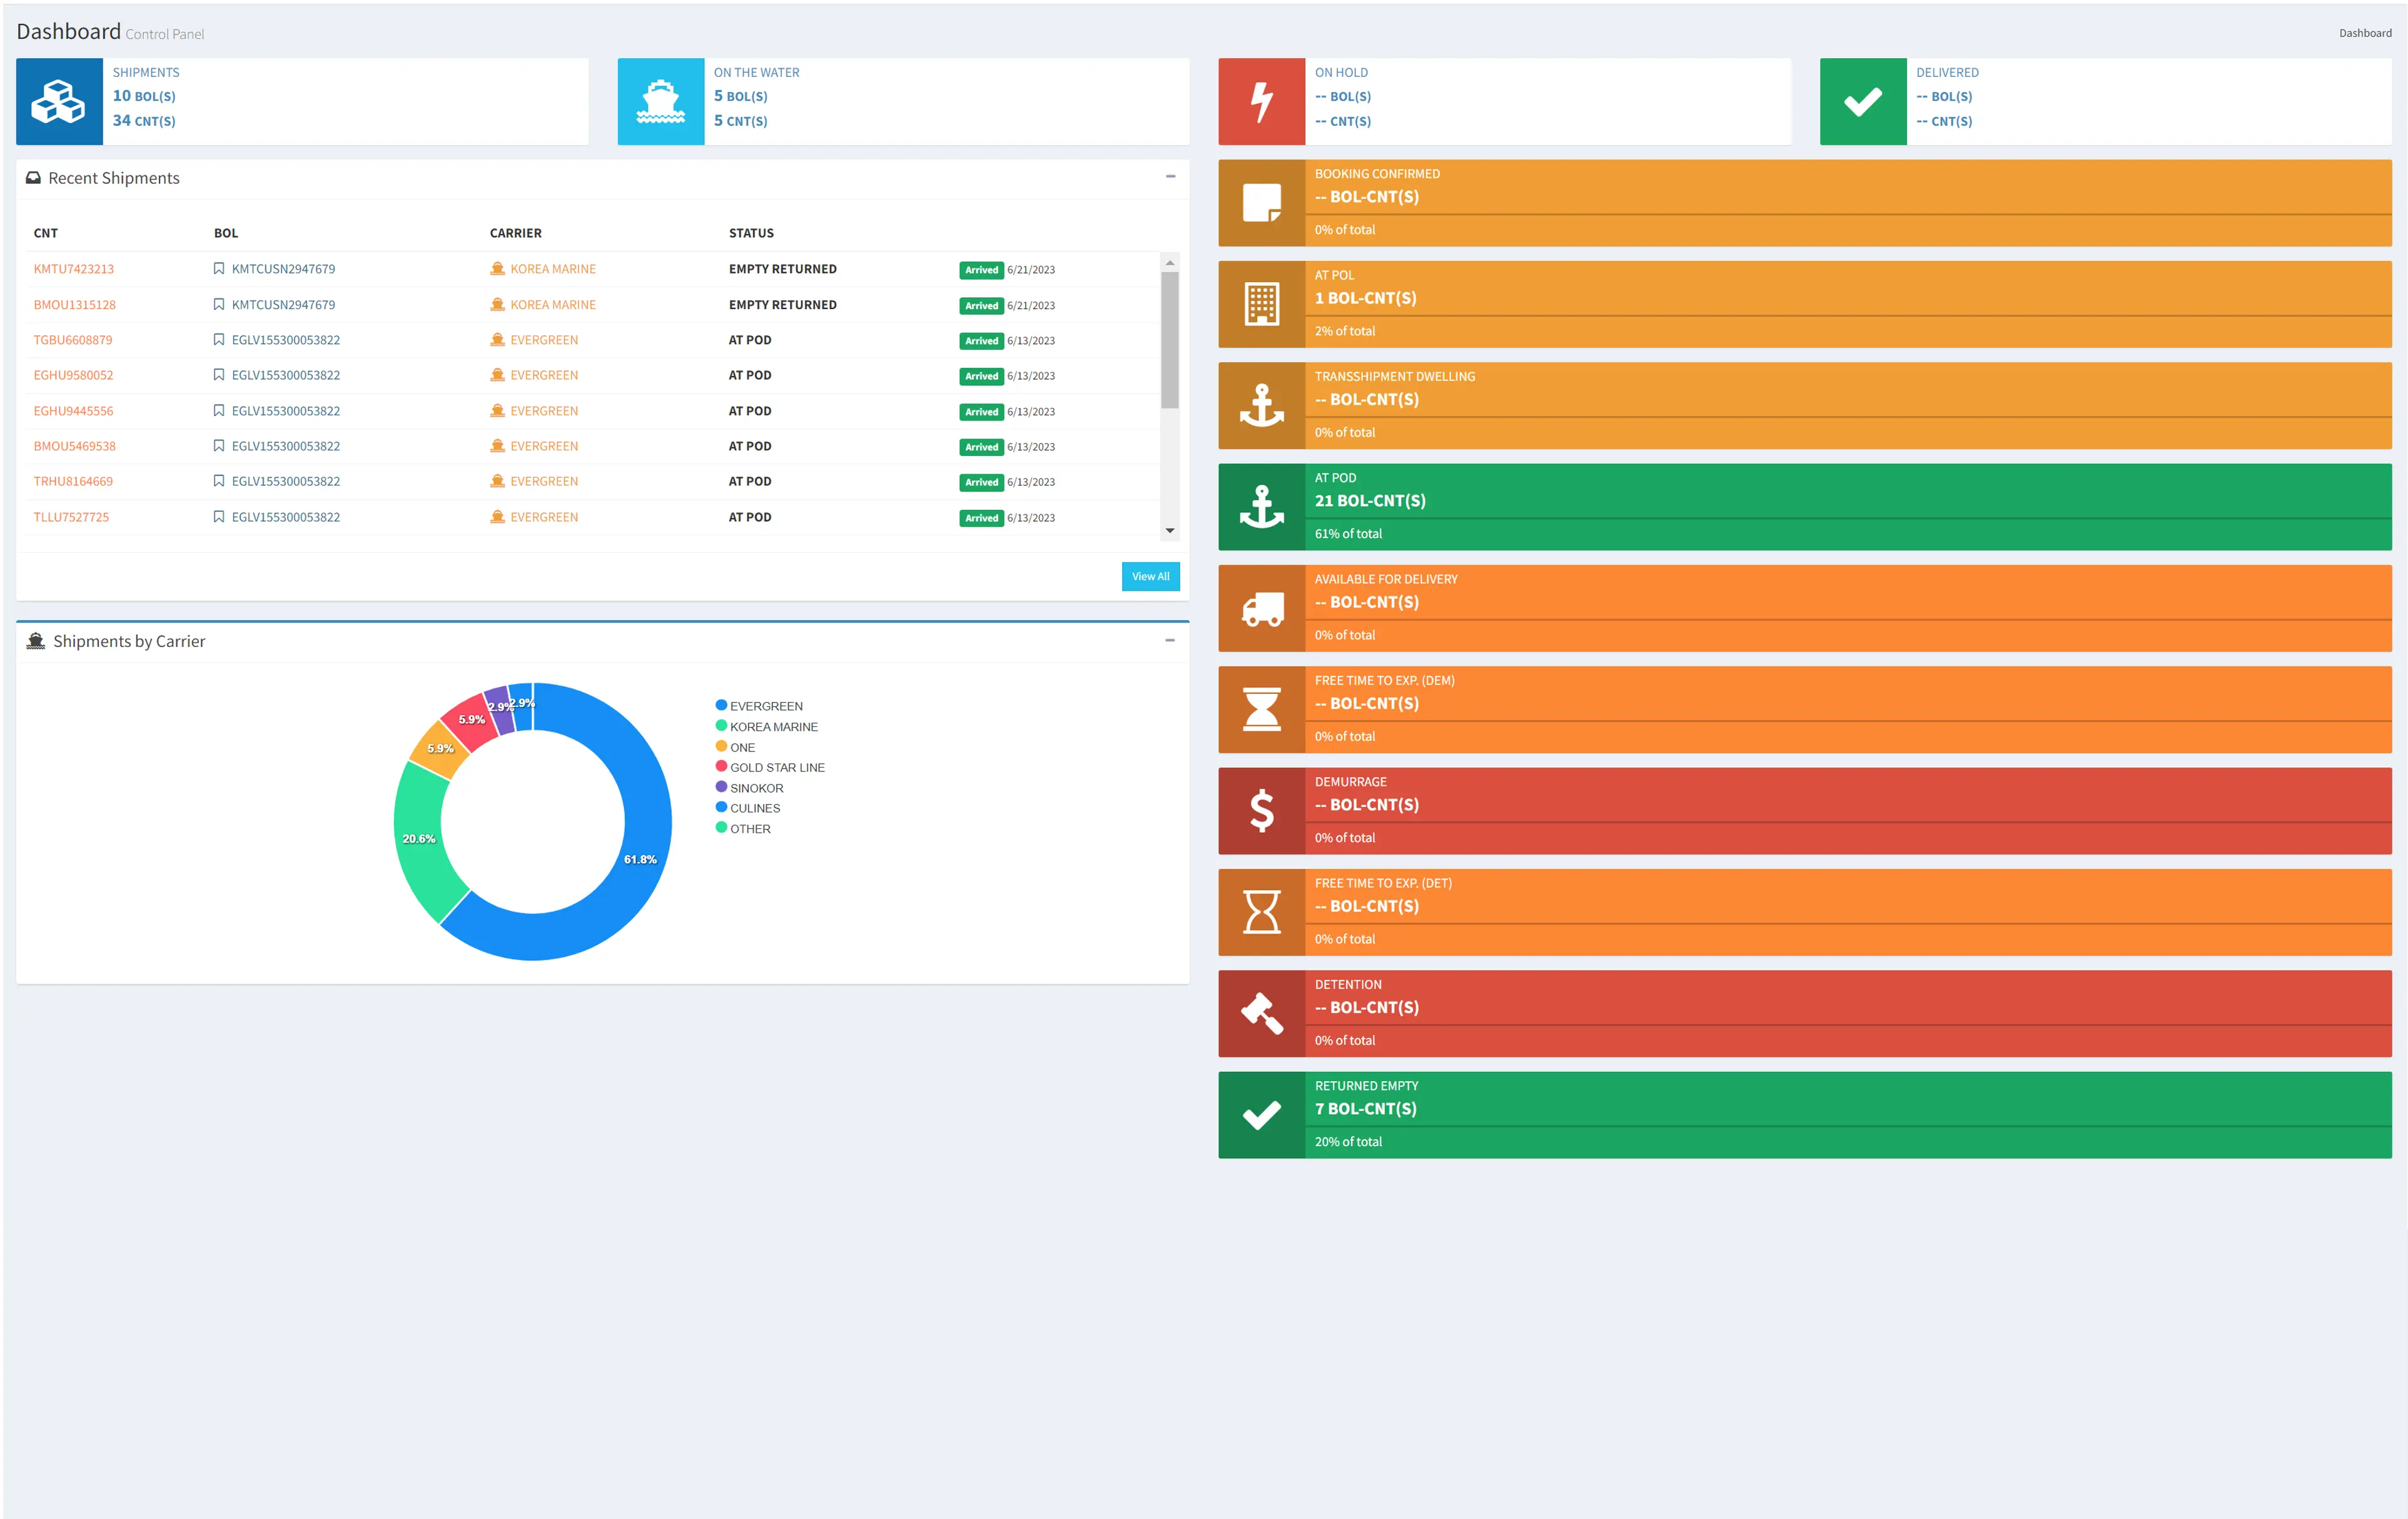Click the shipments box icon
The image size is (2408, 1519).
[x=58, y=100]
